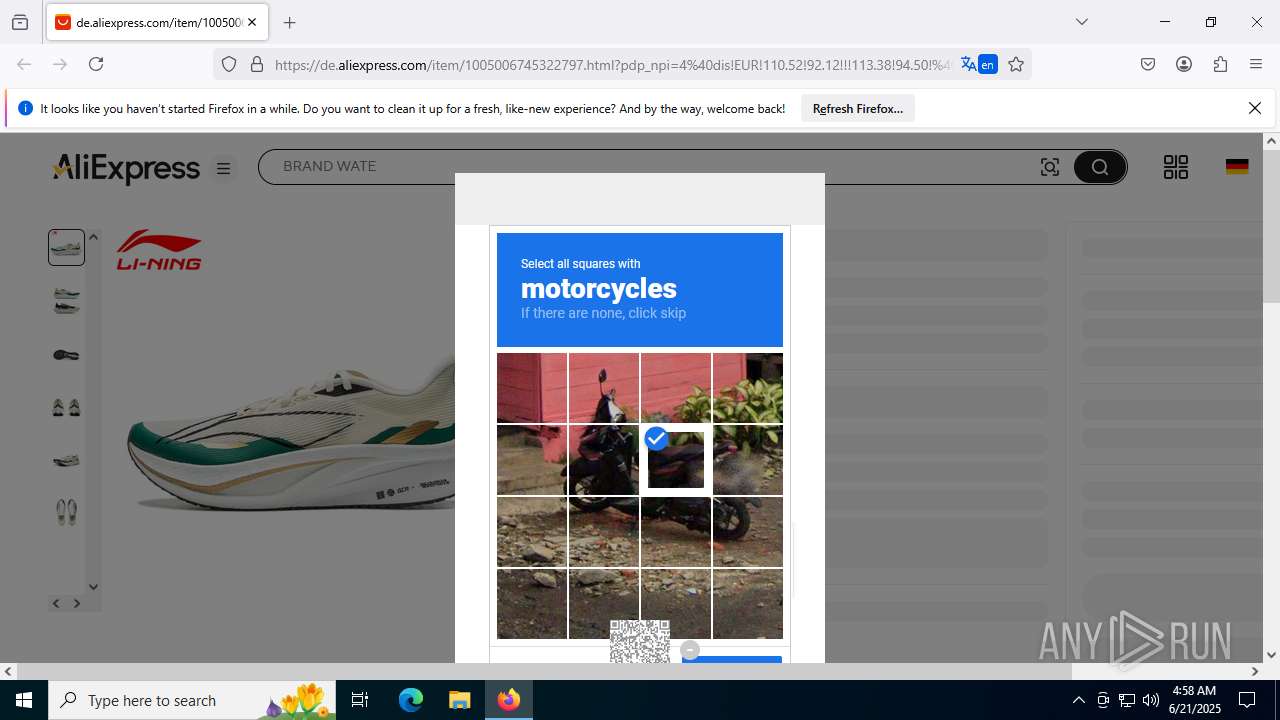Select captcha square with motorcycle mirror
Screen dimensions: 1280x720
pos(604,388)
